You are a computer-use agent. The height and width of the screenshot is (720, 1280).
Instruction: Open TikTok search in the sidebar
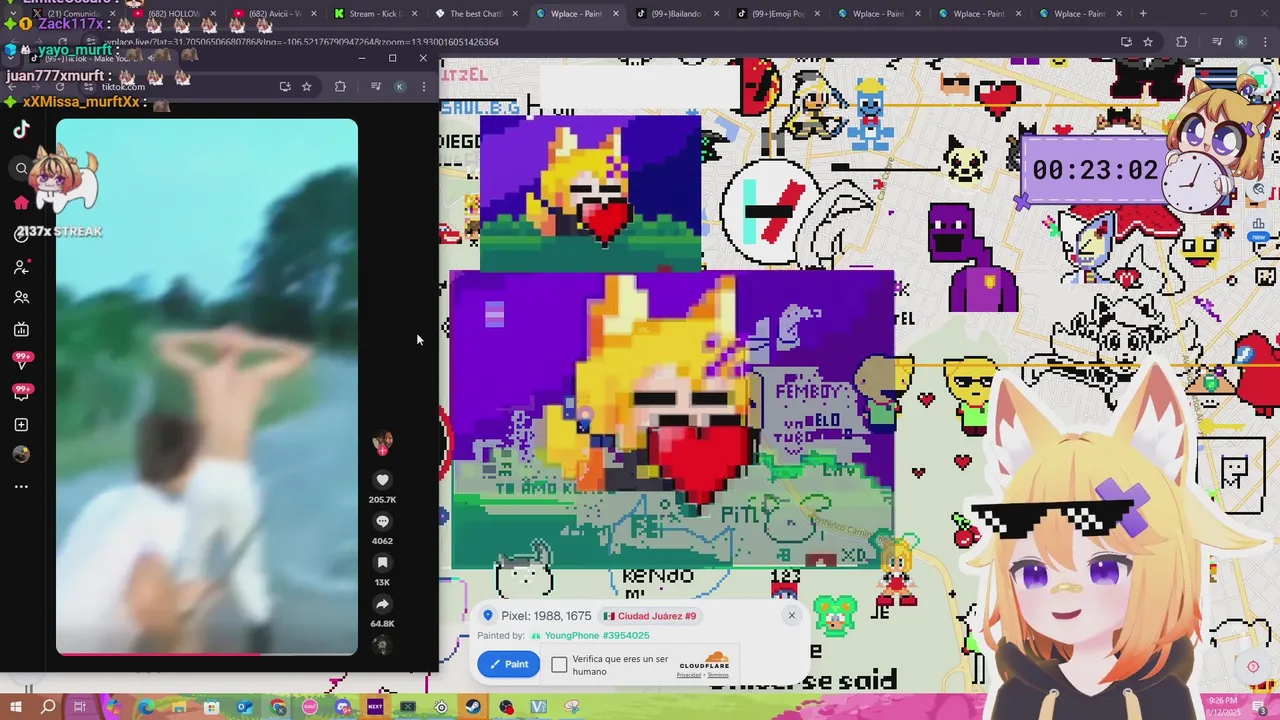pyautogui.click(x=21, y=168)
